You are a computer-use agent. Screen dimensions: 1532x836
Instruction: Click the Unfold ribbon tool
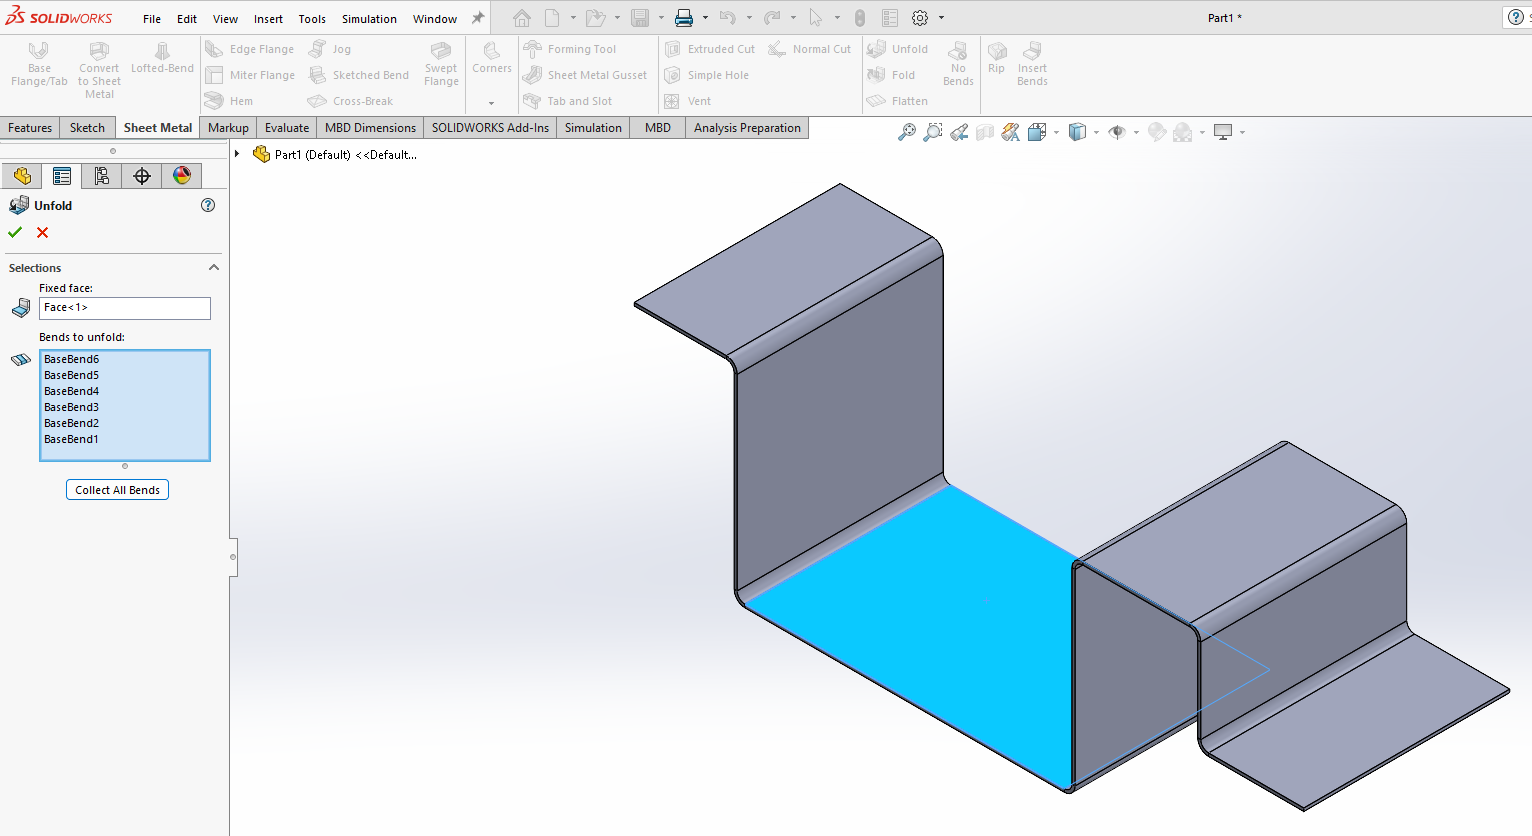pos(898,49)
